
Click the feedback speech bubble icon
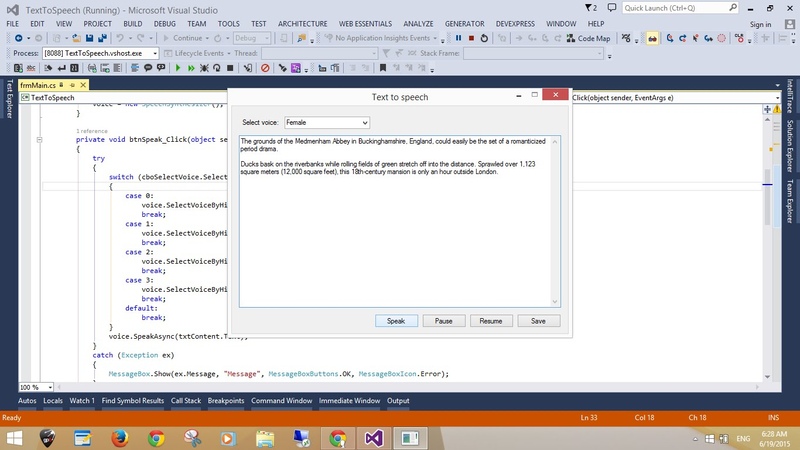[612, 8]
